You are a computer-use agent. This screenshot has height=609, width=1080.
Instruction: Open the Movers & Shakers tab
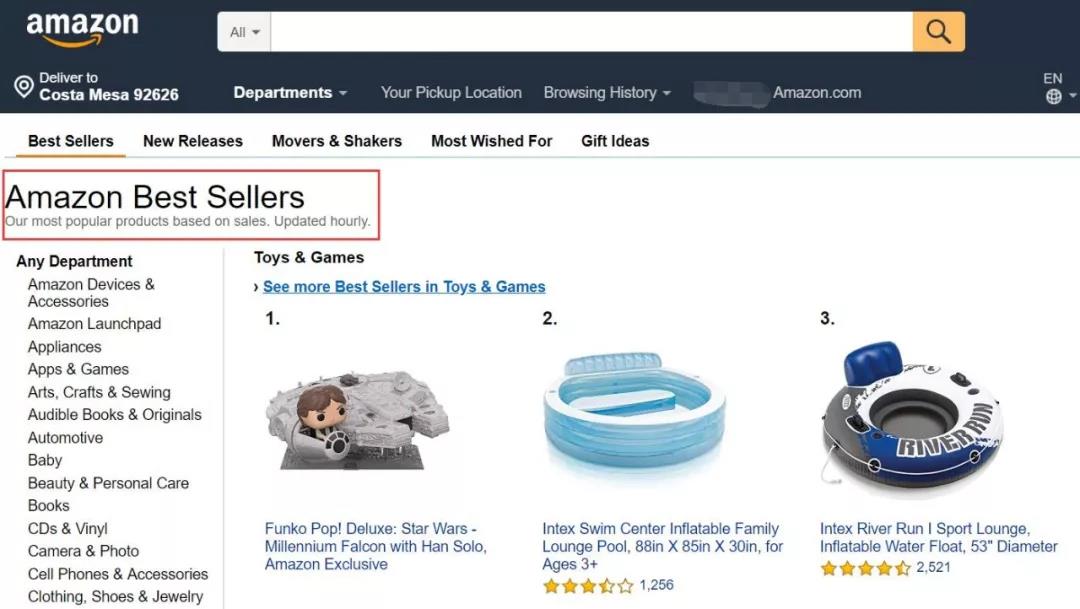(x=336, y=141)
